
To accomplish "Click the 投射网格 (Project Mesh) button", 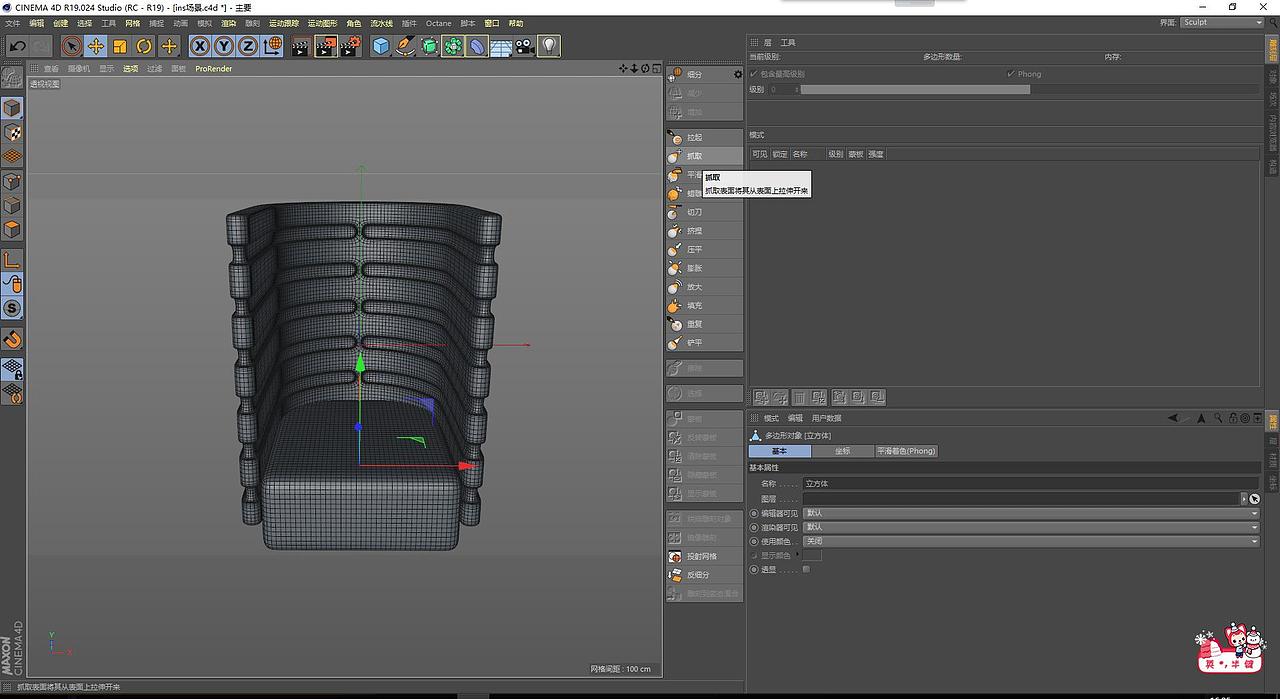I will 704,556.
